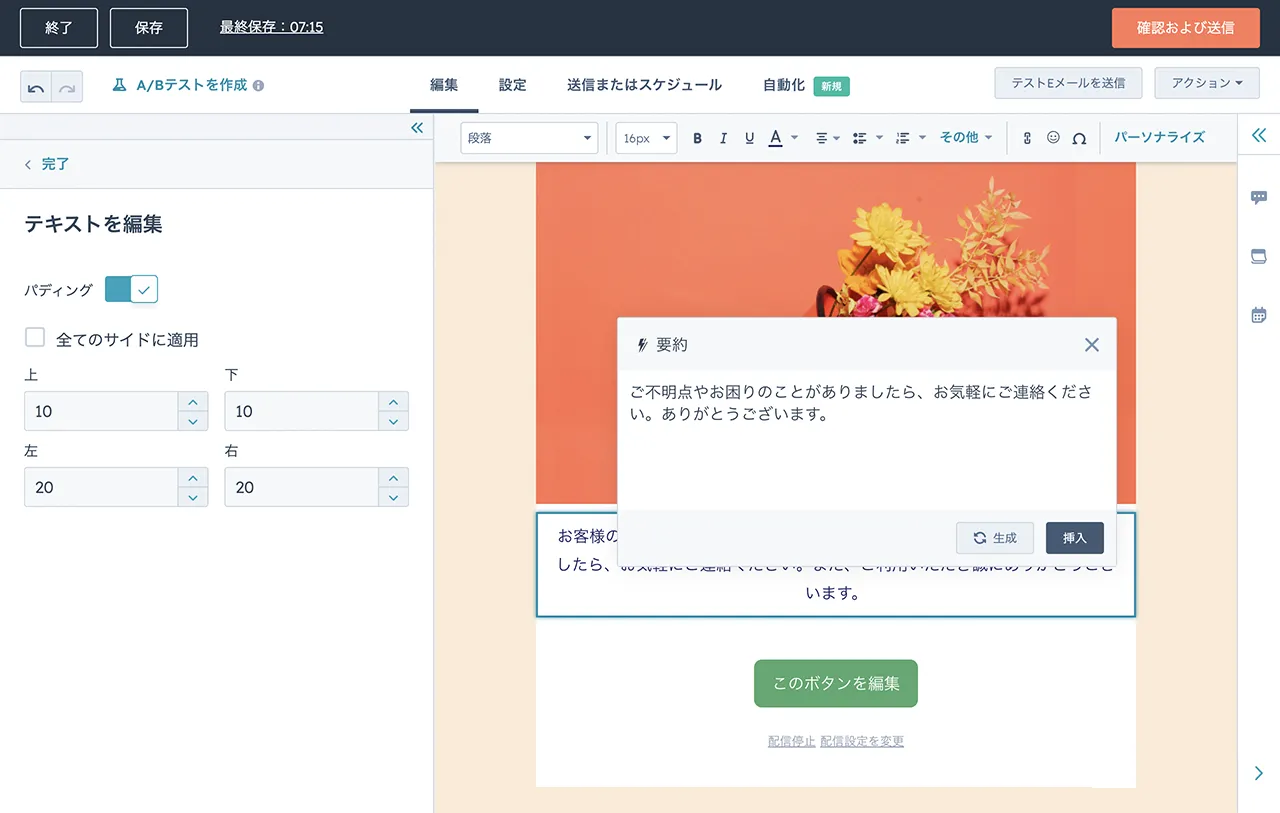
Task: Collapse the left sidebar with double chevron
Action: click(417, 127)
